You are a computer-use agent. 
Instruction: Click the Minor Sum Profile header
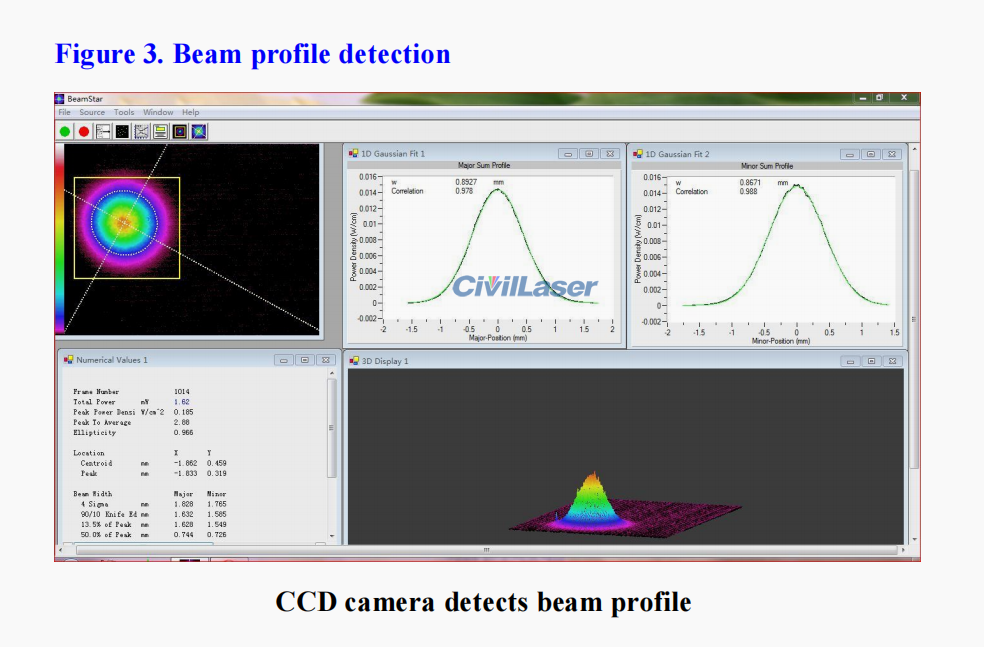pos(767,166)
